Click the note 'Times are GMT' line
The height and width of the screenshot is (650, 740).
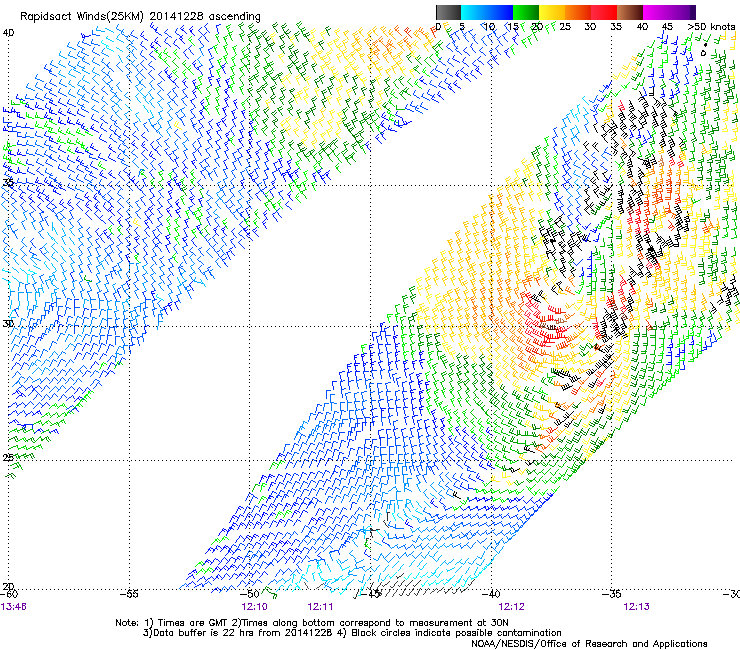tap(312, 623)
